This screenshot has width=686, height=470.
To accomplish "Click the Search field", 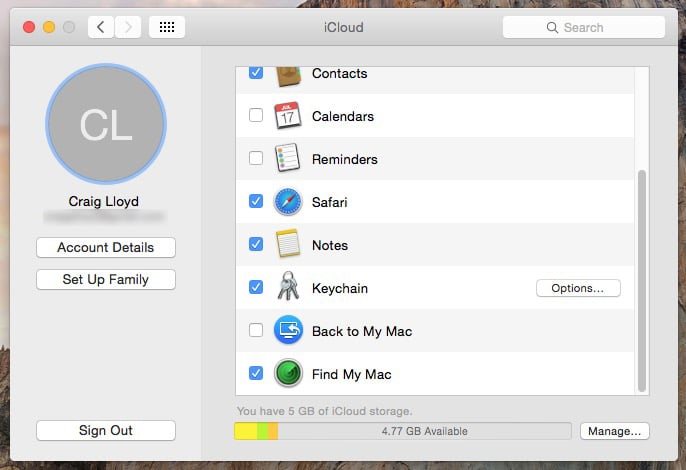I will 583,27.
